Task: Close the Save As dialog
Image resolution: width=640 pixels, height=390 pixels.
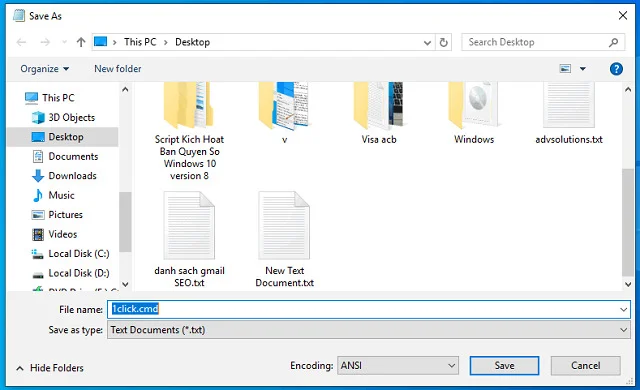Action: tap(622, 16)
